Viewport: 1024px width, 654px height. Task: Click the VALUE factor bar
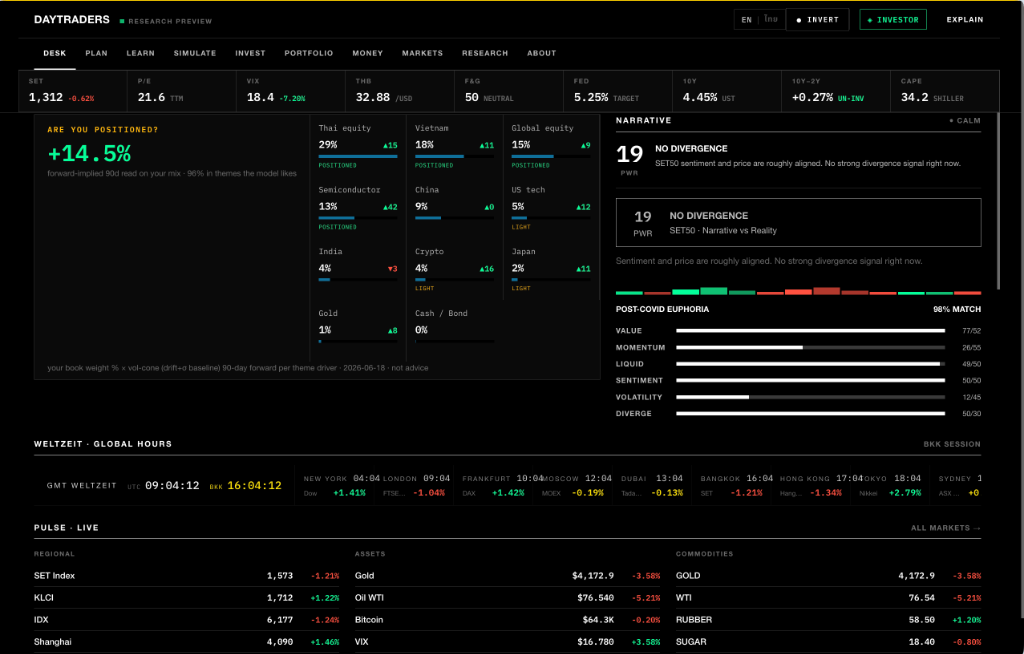coord(810,331)
